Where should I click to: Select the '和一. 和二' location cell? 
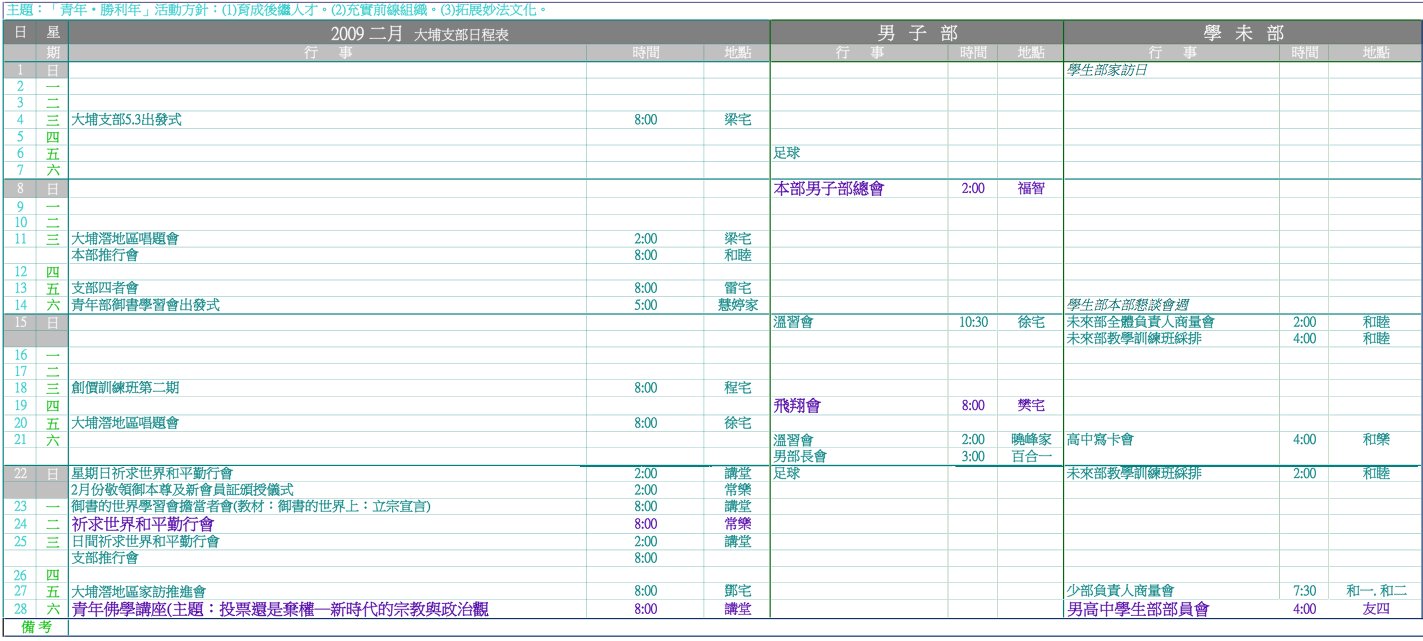[1376, 591]
